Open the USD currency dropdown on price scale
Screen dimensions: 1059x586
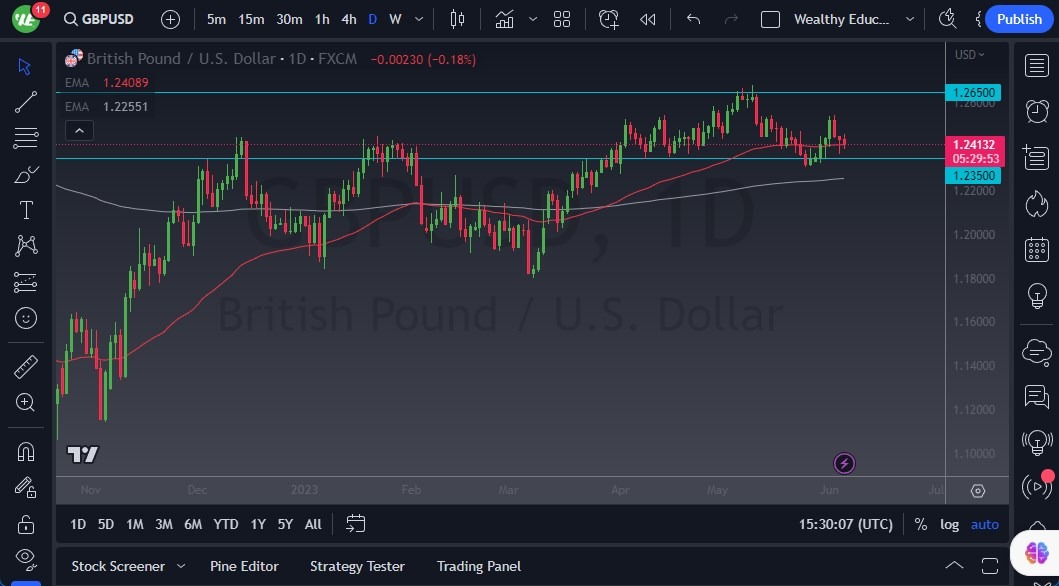tap(967, 55)
